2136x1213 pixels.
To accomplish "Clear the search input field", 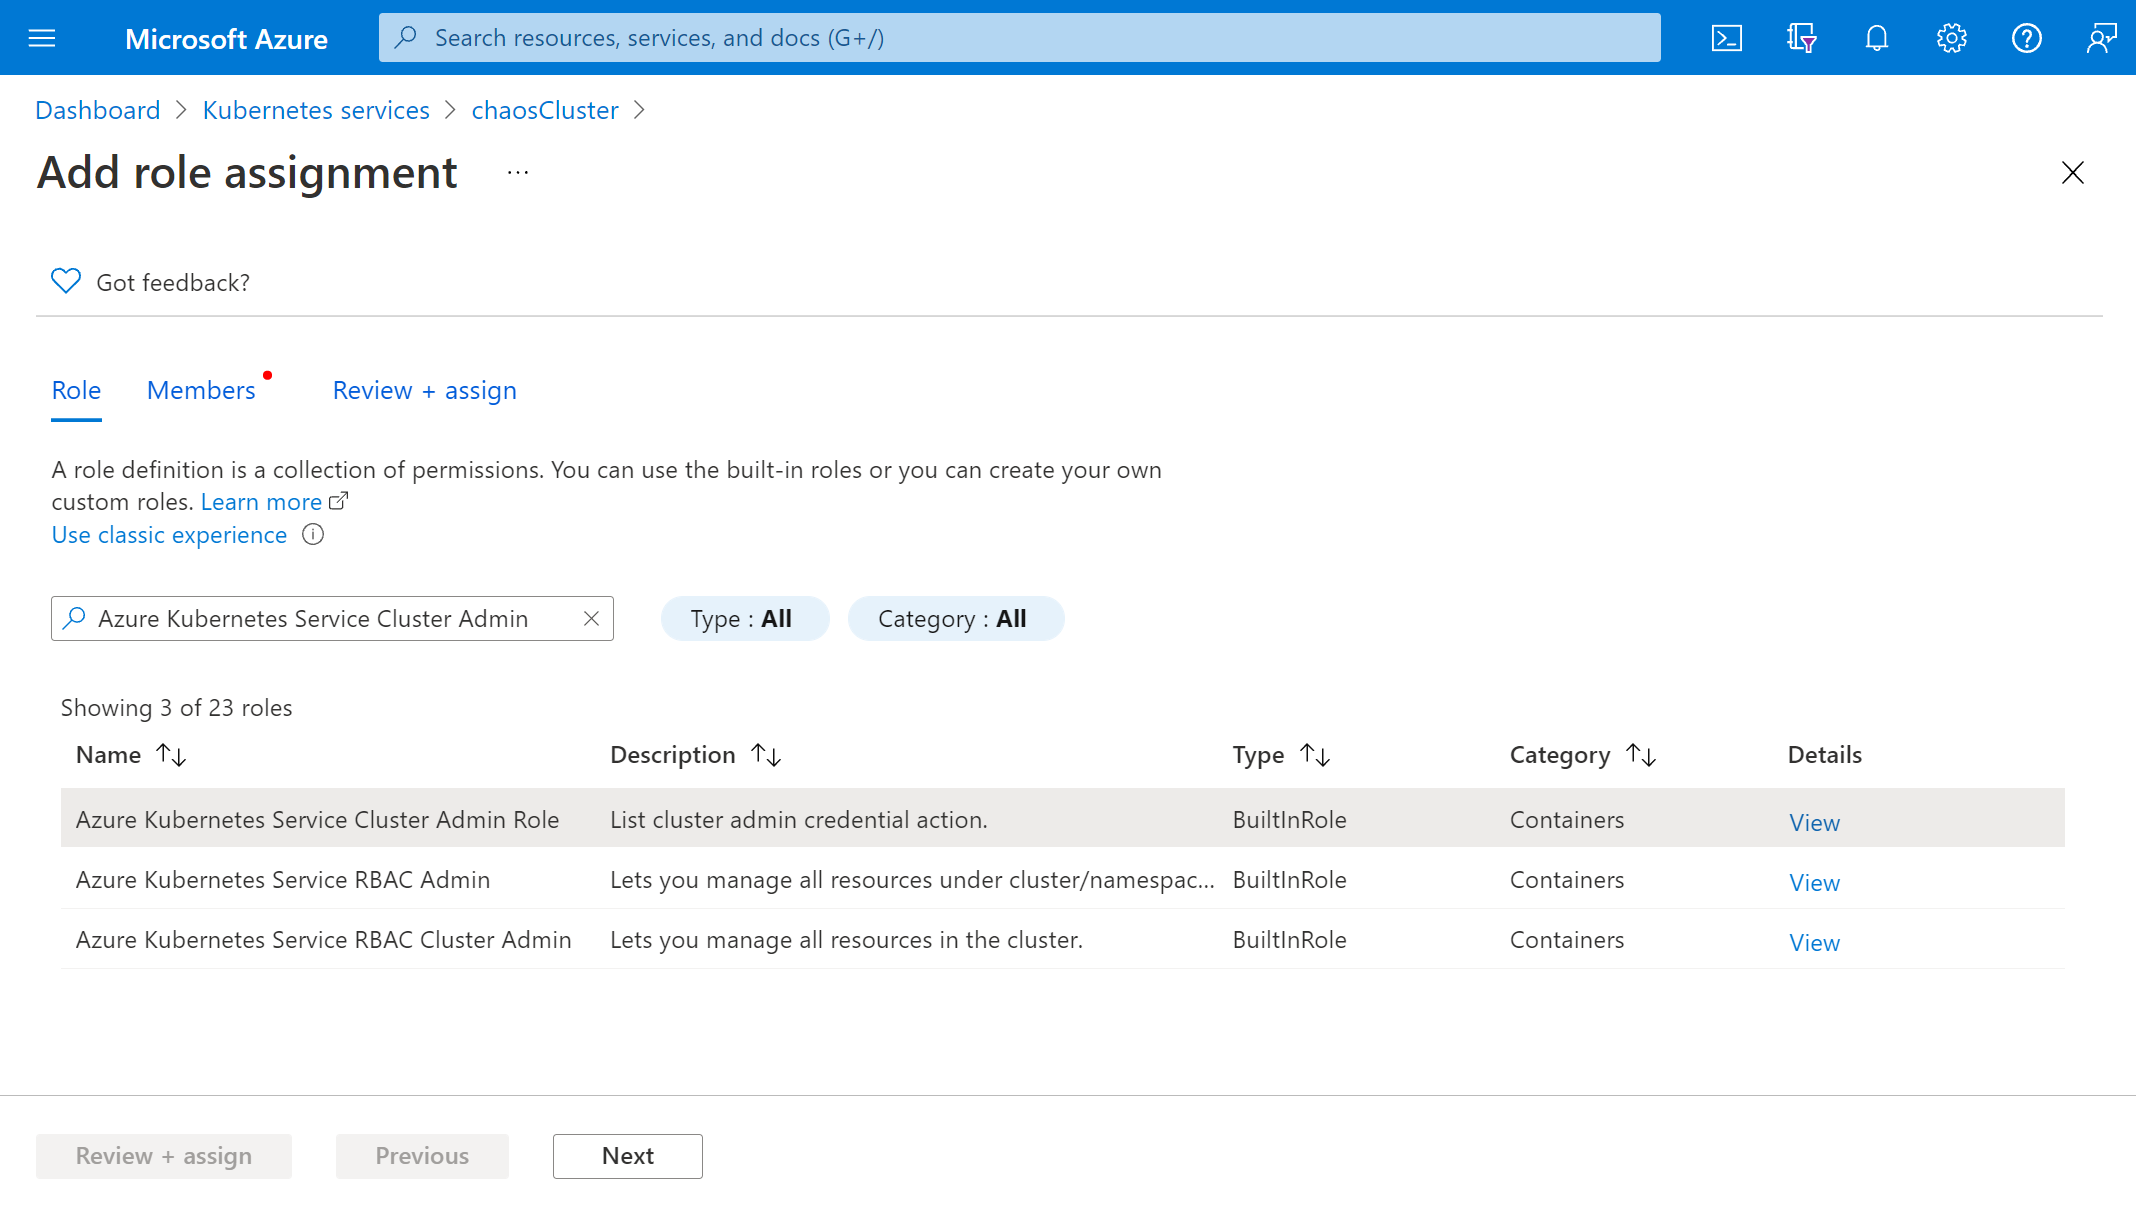I will coord(593,618).
